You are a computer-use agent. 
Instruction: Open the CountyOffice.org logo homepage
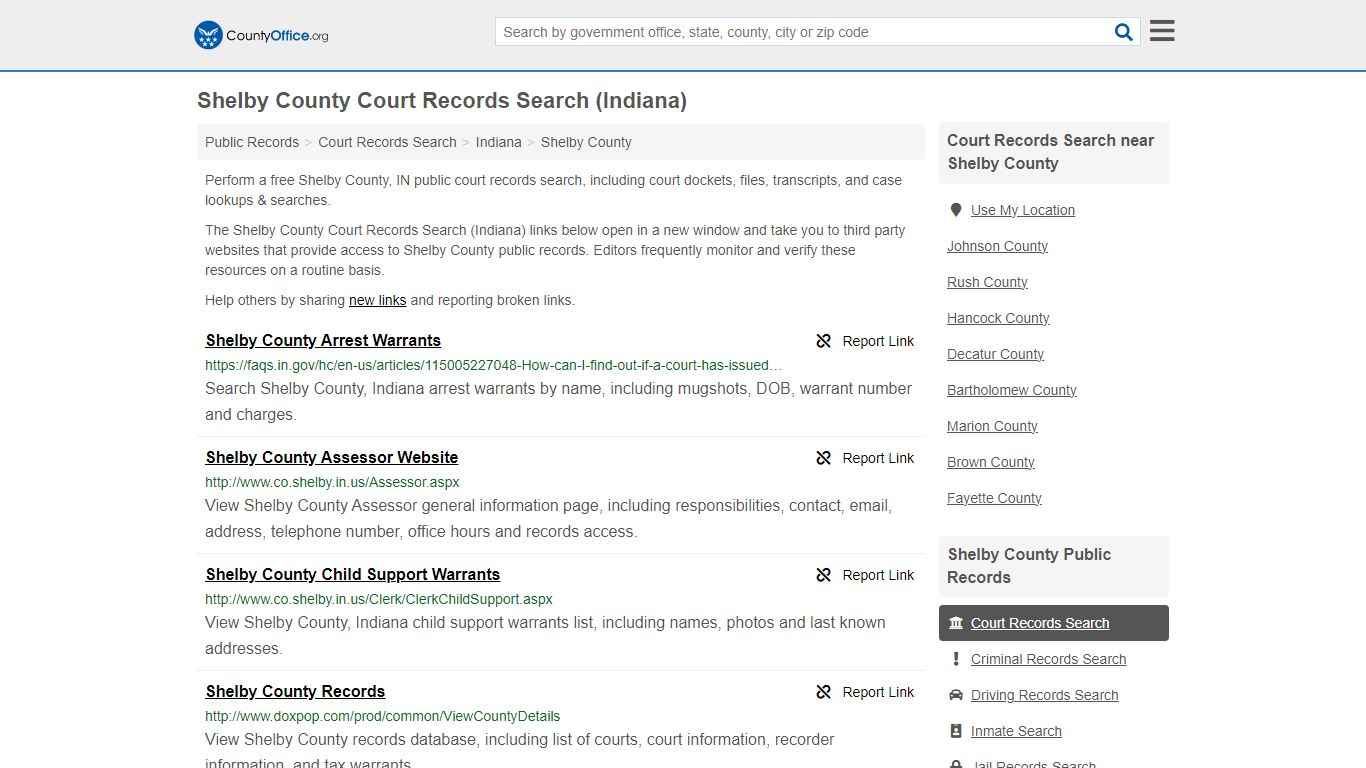(x=261, y=35)
